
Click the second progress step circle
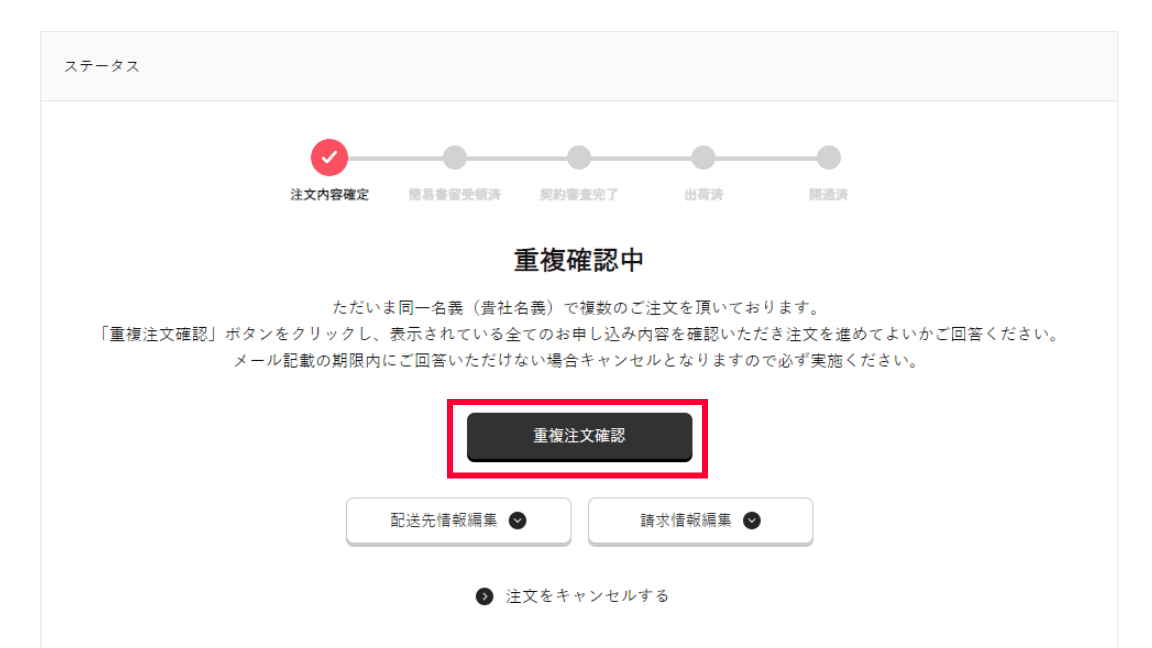[454, 157]
